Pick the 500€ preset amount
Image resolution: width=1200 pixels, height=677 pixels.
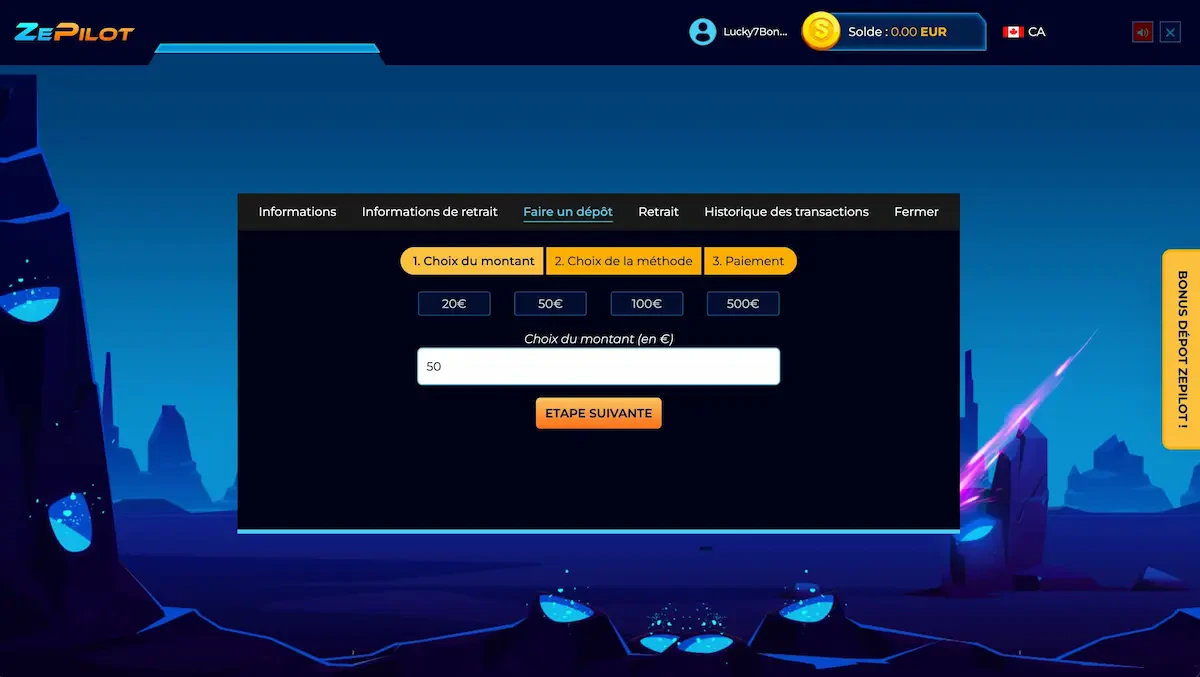(x=743, y=304)
